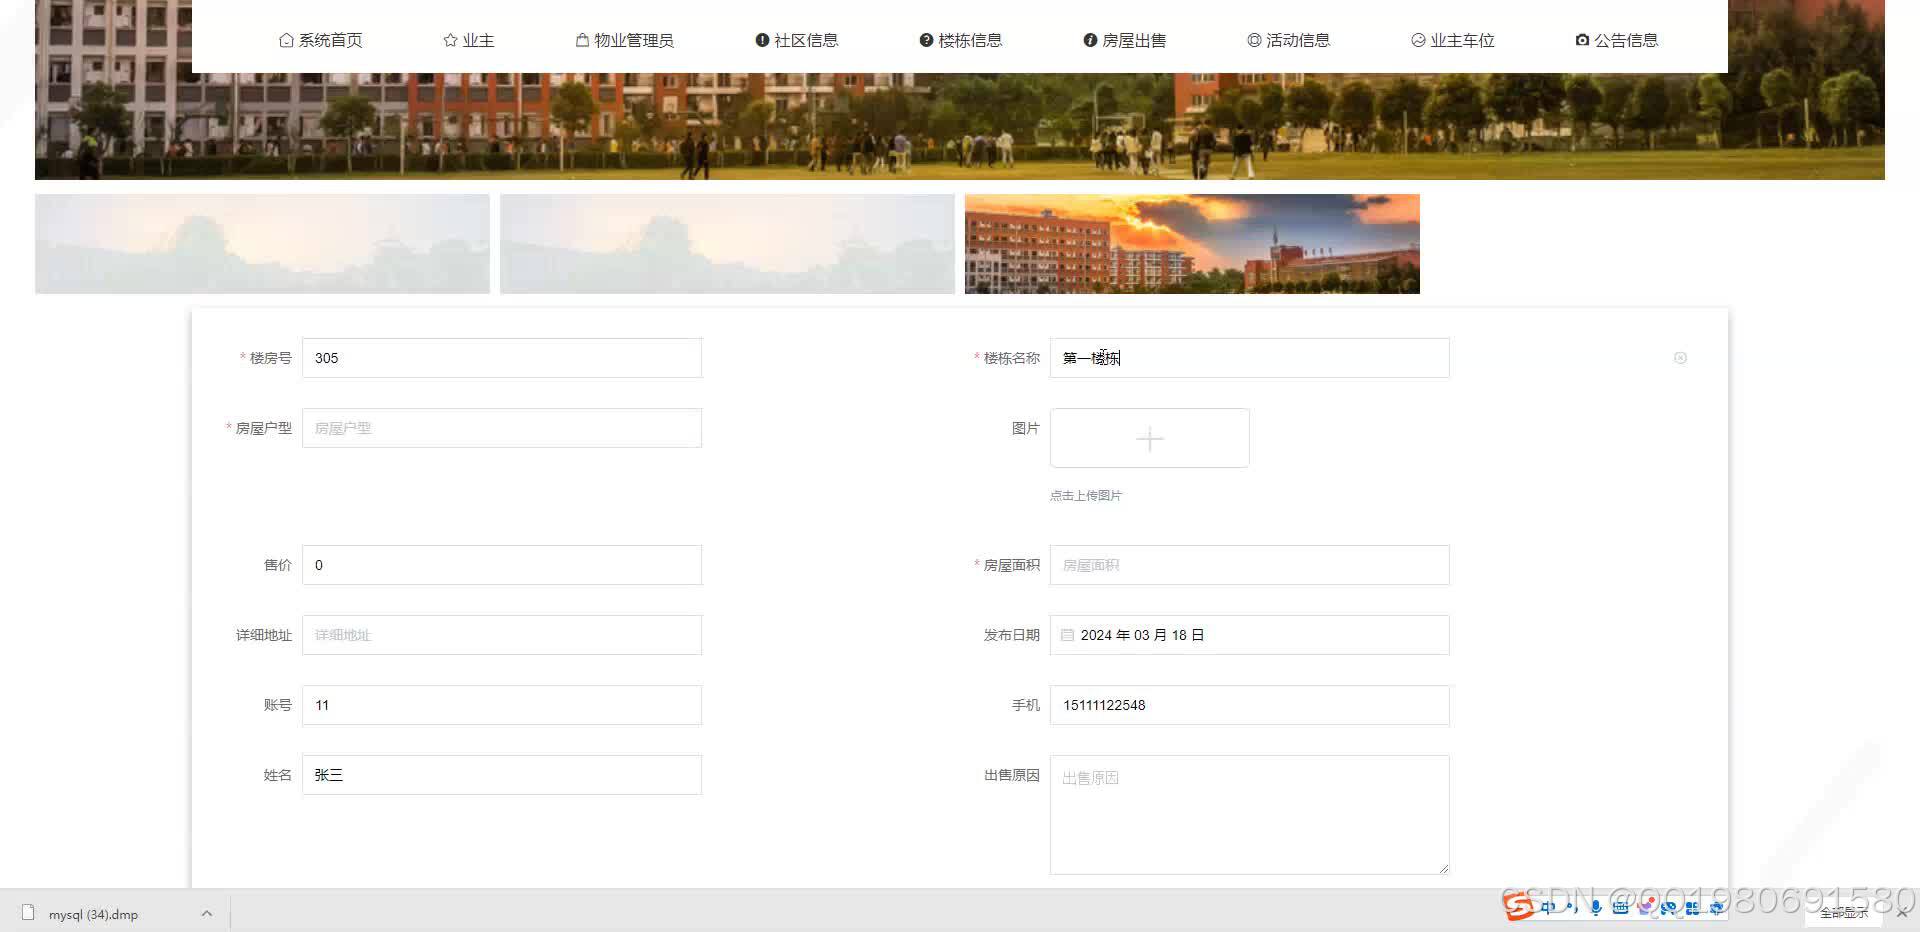Click the 出售原因 text area

(x=1249, y=815)
